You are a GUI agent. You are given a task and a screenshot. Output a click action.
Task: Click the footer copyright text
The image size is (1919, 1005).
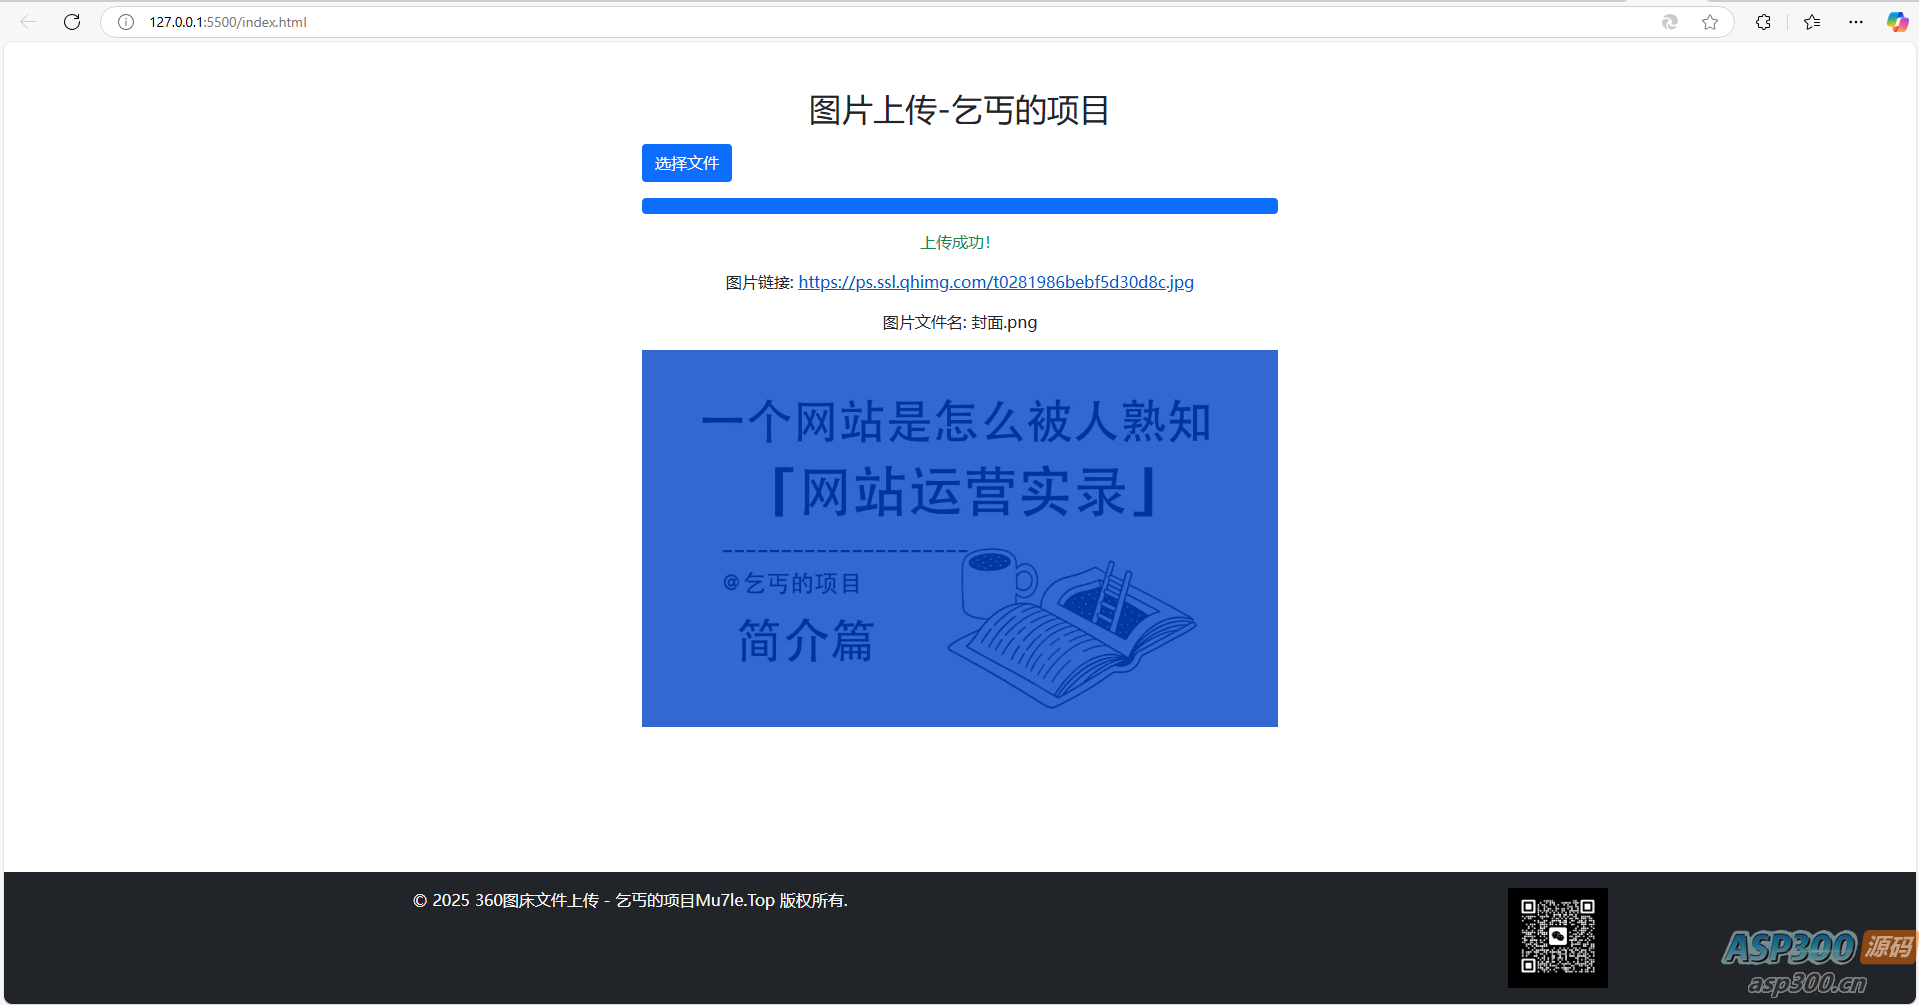click(x=630, y=900)
